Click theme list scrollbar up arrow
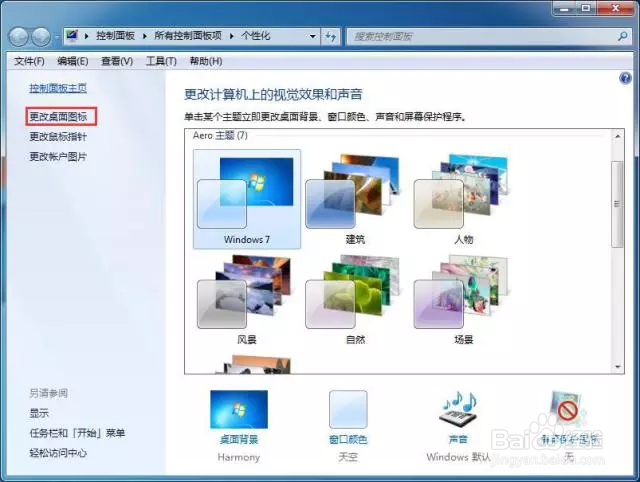 click(x=618, y=136)
